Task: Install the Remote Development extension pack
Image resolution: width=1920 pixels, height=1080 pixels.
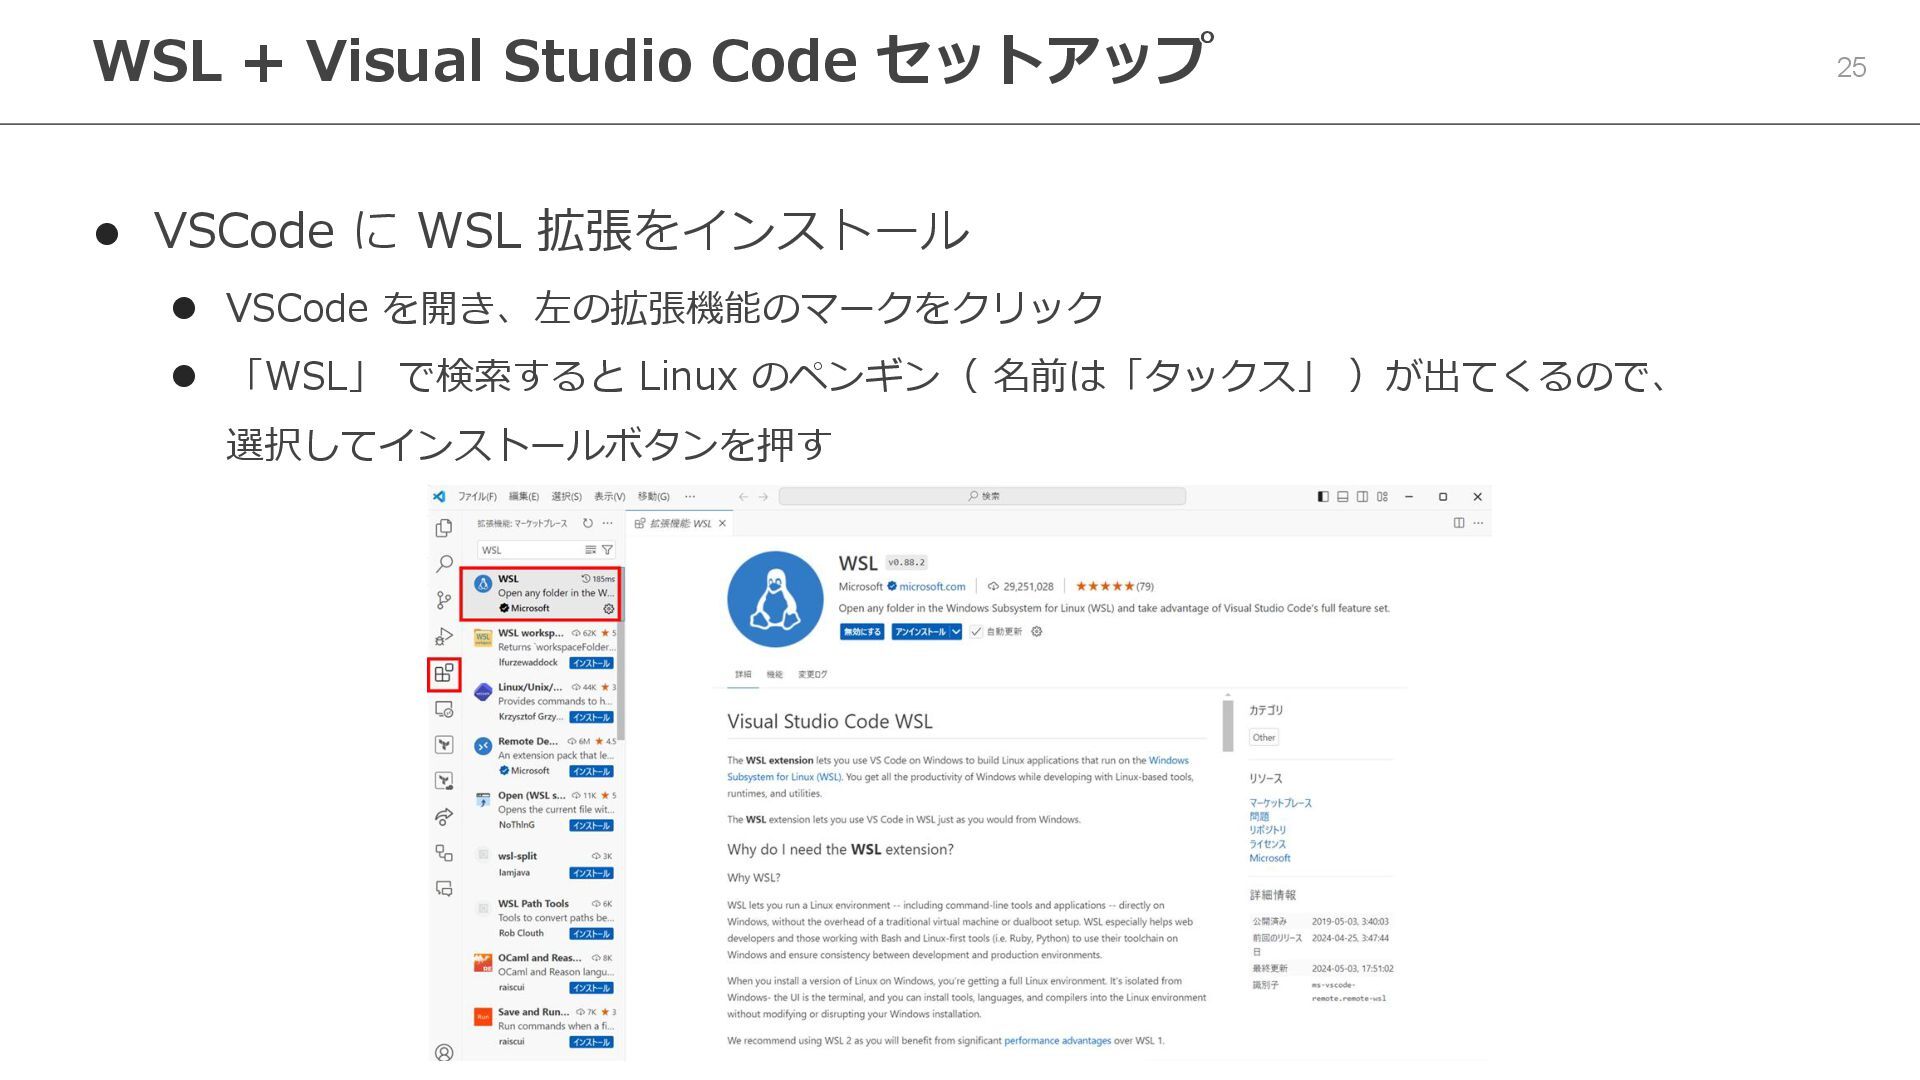Action: point(591,771)
